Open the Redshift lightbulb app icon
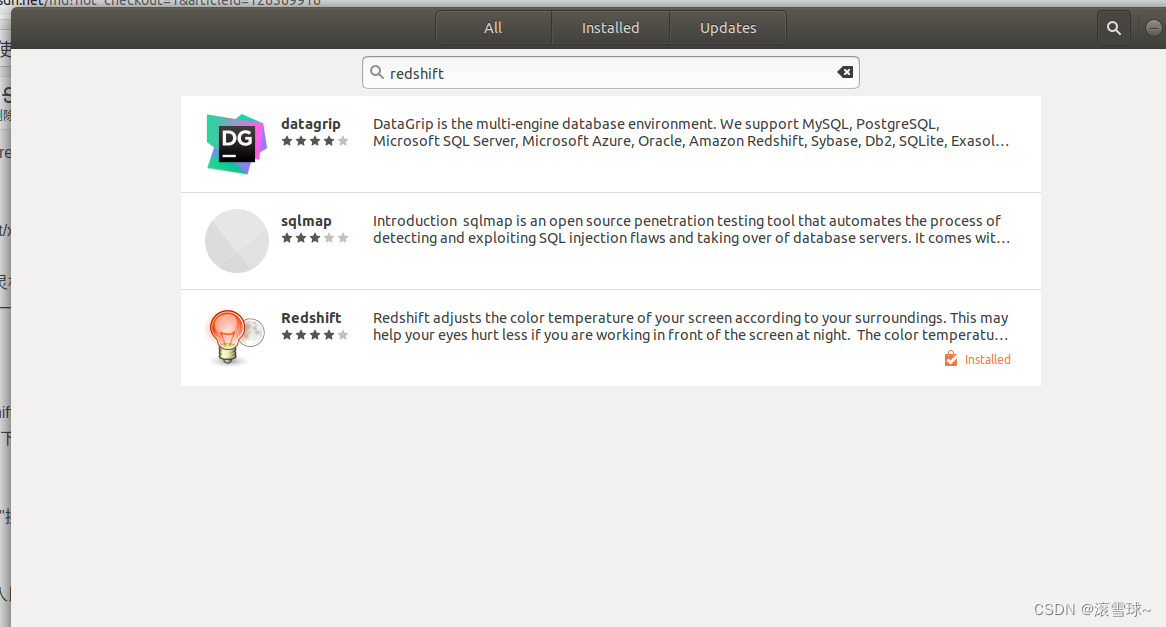Viewport: 1166px width, 627px height. coord(236,337)
